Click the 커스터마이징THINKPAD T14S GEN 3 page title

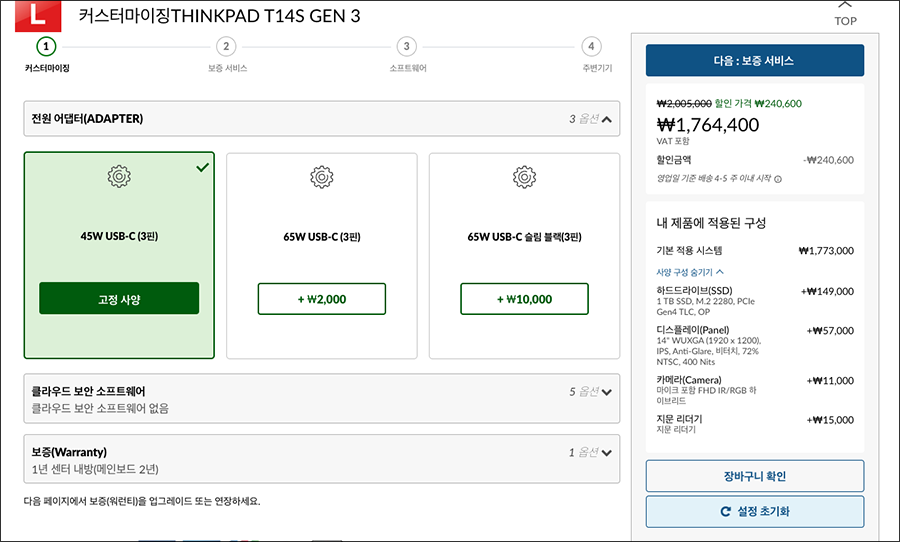coord(219,16)
